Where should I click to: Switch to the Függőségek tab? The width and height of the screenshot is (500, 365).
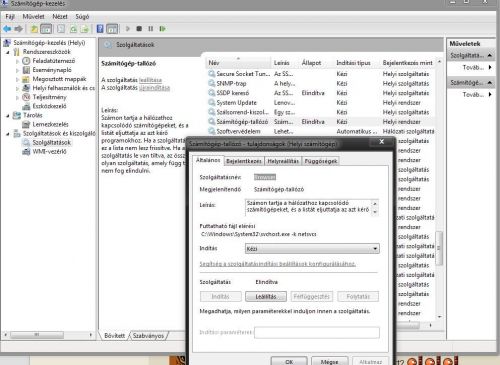tap(321, 161)
